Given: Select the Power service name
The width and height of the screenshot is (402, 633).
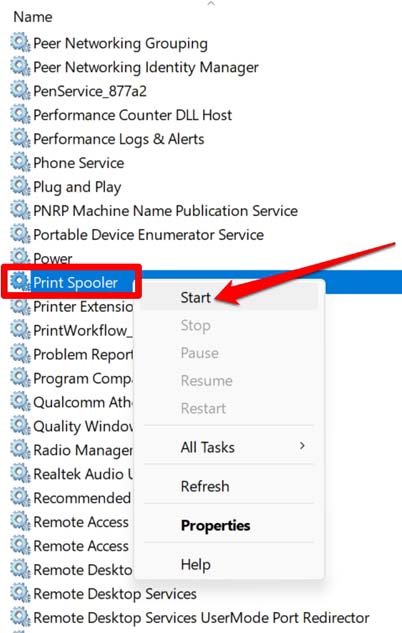Looking at the screenshot, I should [53, 258].
